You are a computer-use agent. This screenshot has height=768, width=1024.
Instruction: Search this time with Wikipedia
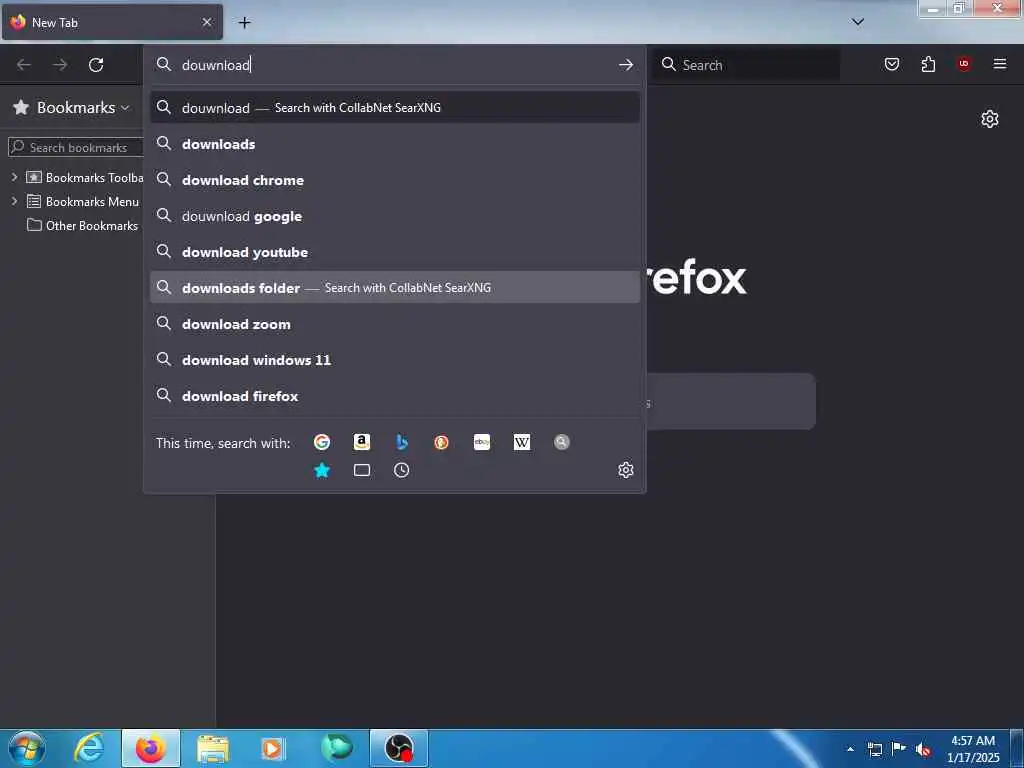522,442
